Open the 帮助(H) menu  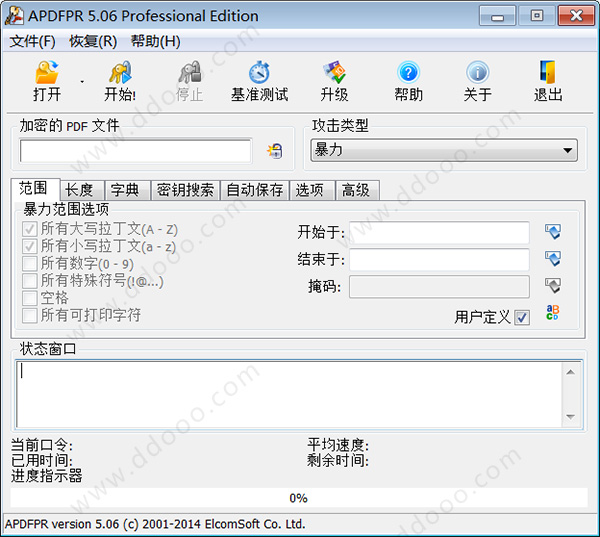pyautogui.click(x=155, y=41)
